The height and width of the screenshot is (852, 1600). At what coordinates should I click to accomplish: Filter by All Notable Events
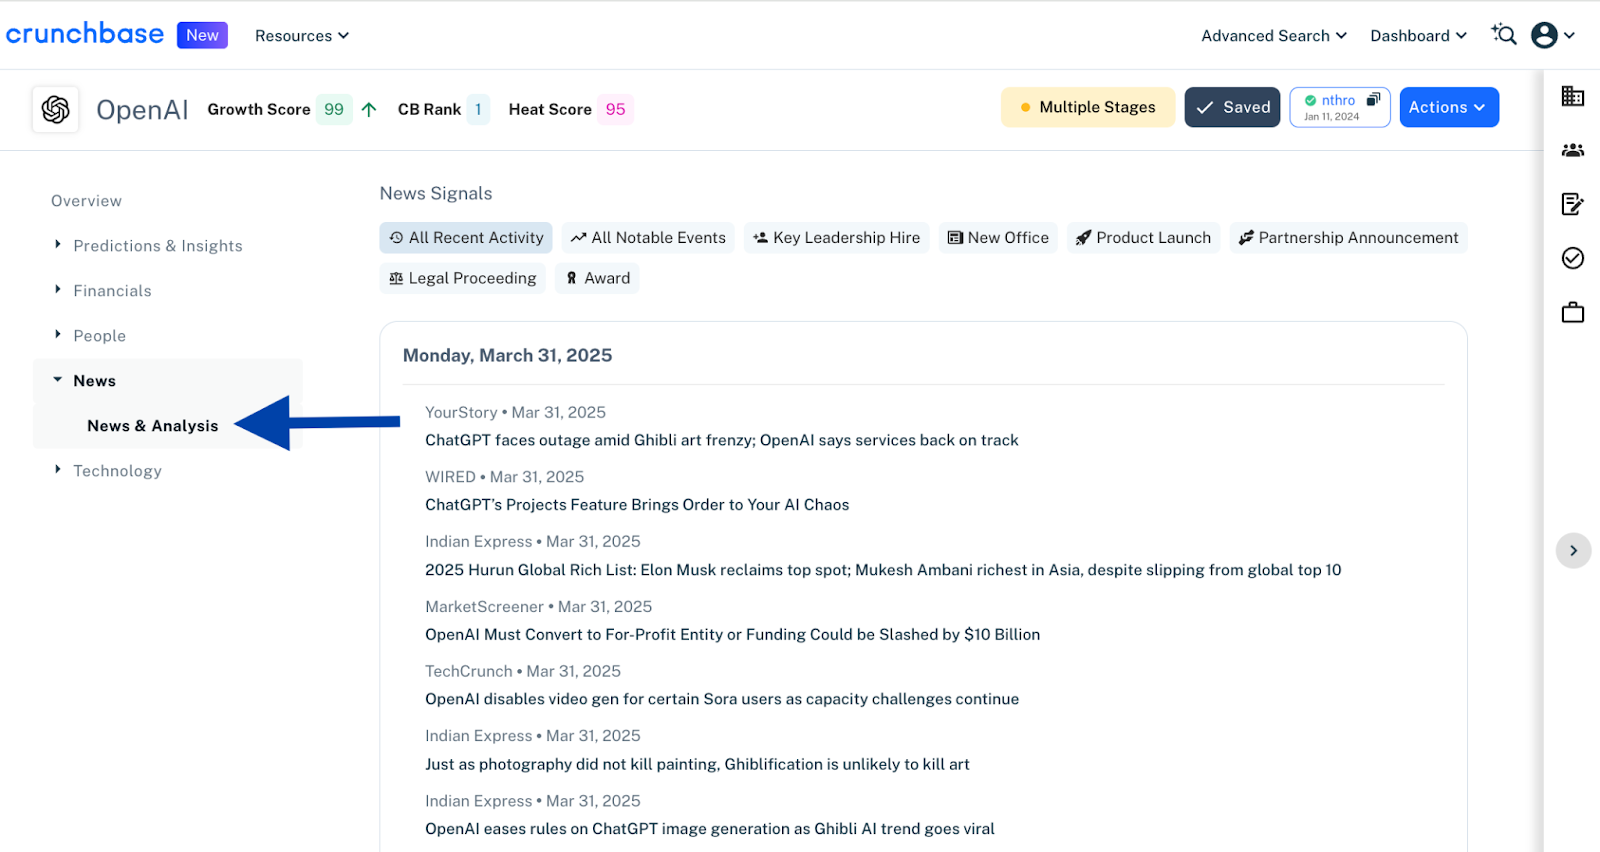[648, 238]
